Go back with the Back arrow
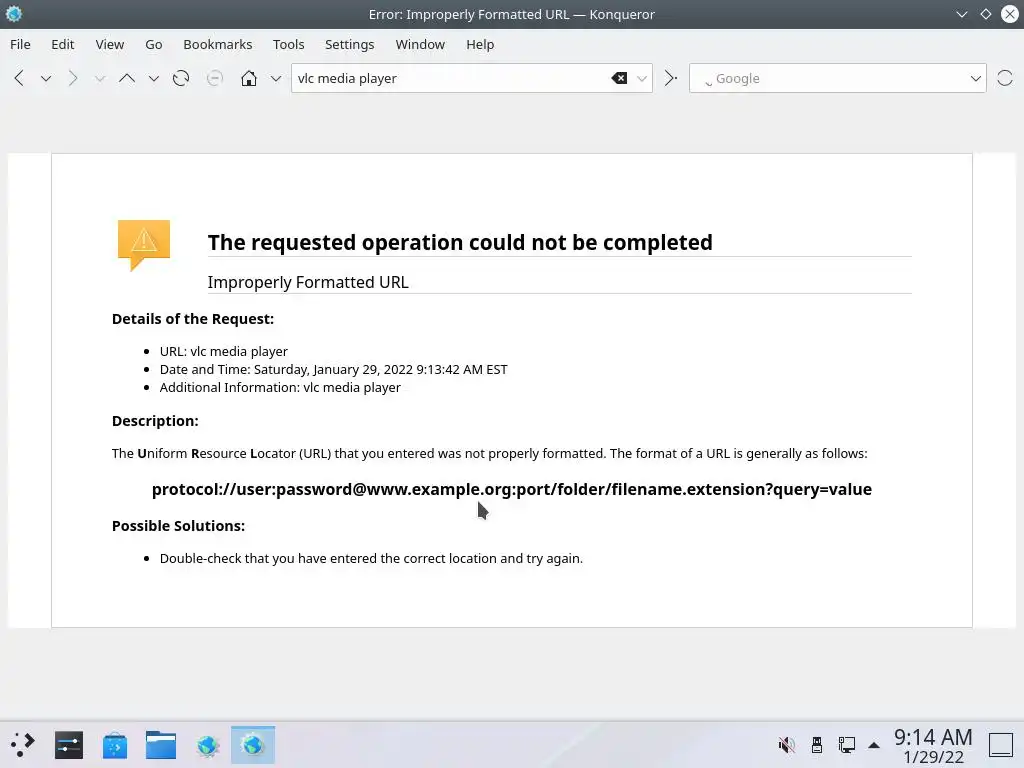This screenshot has height=768, width=1024. [x=19, y=78]
